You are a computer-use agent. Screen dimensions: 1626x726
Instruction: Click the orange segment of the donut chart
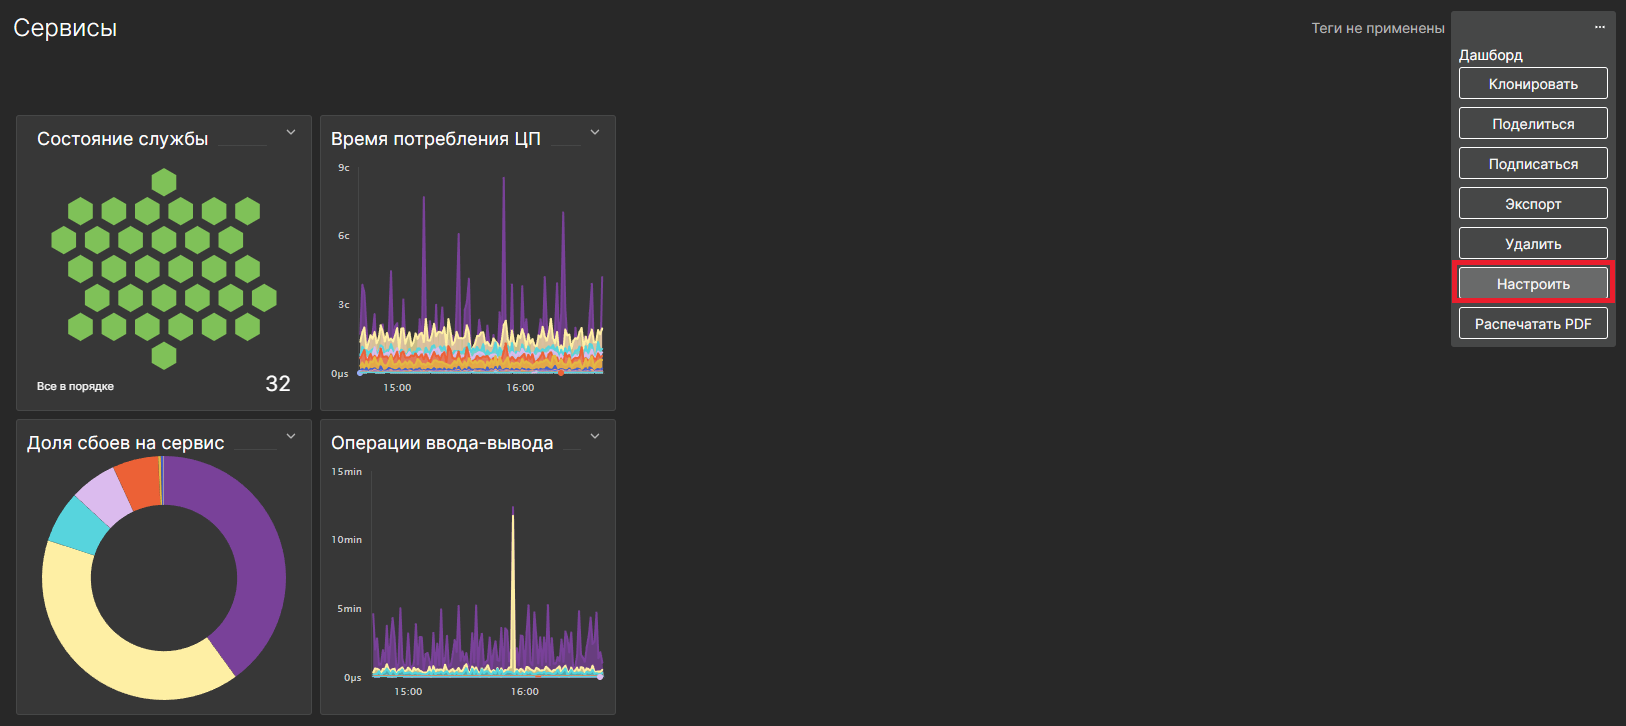[137, 482]
